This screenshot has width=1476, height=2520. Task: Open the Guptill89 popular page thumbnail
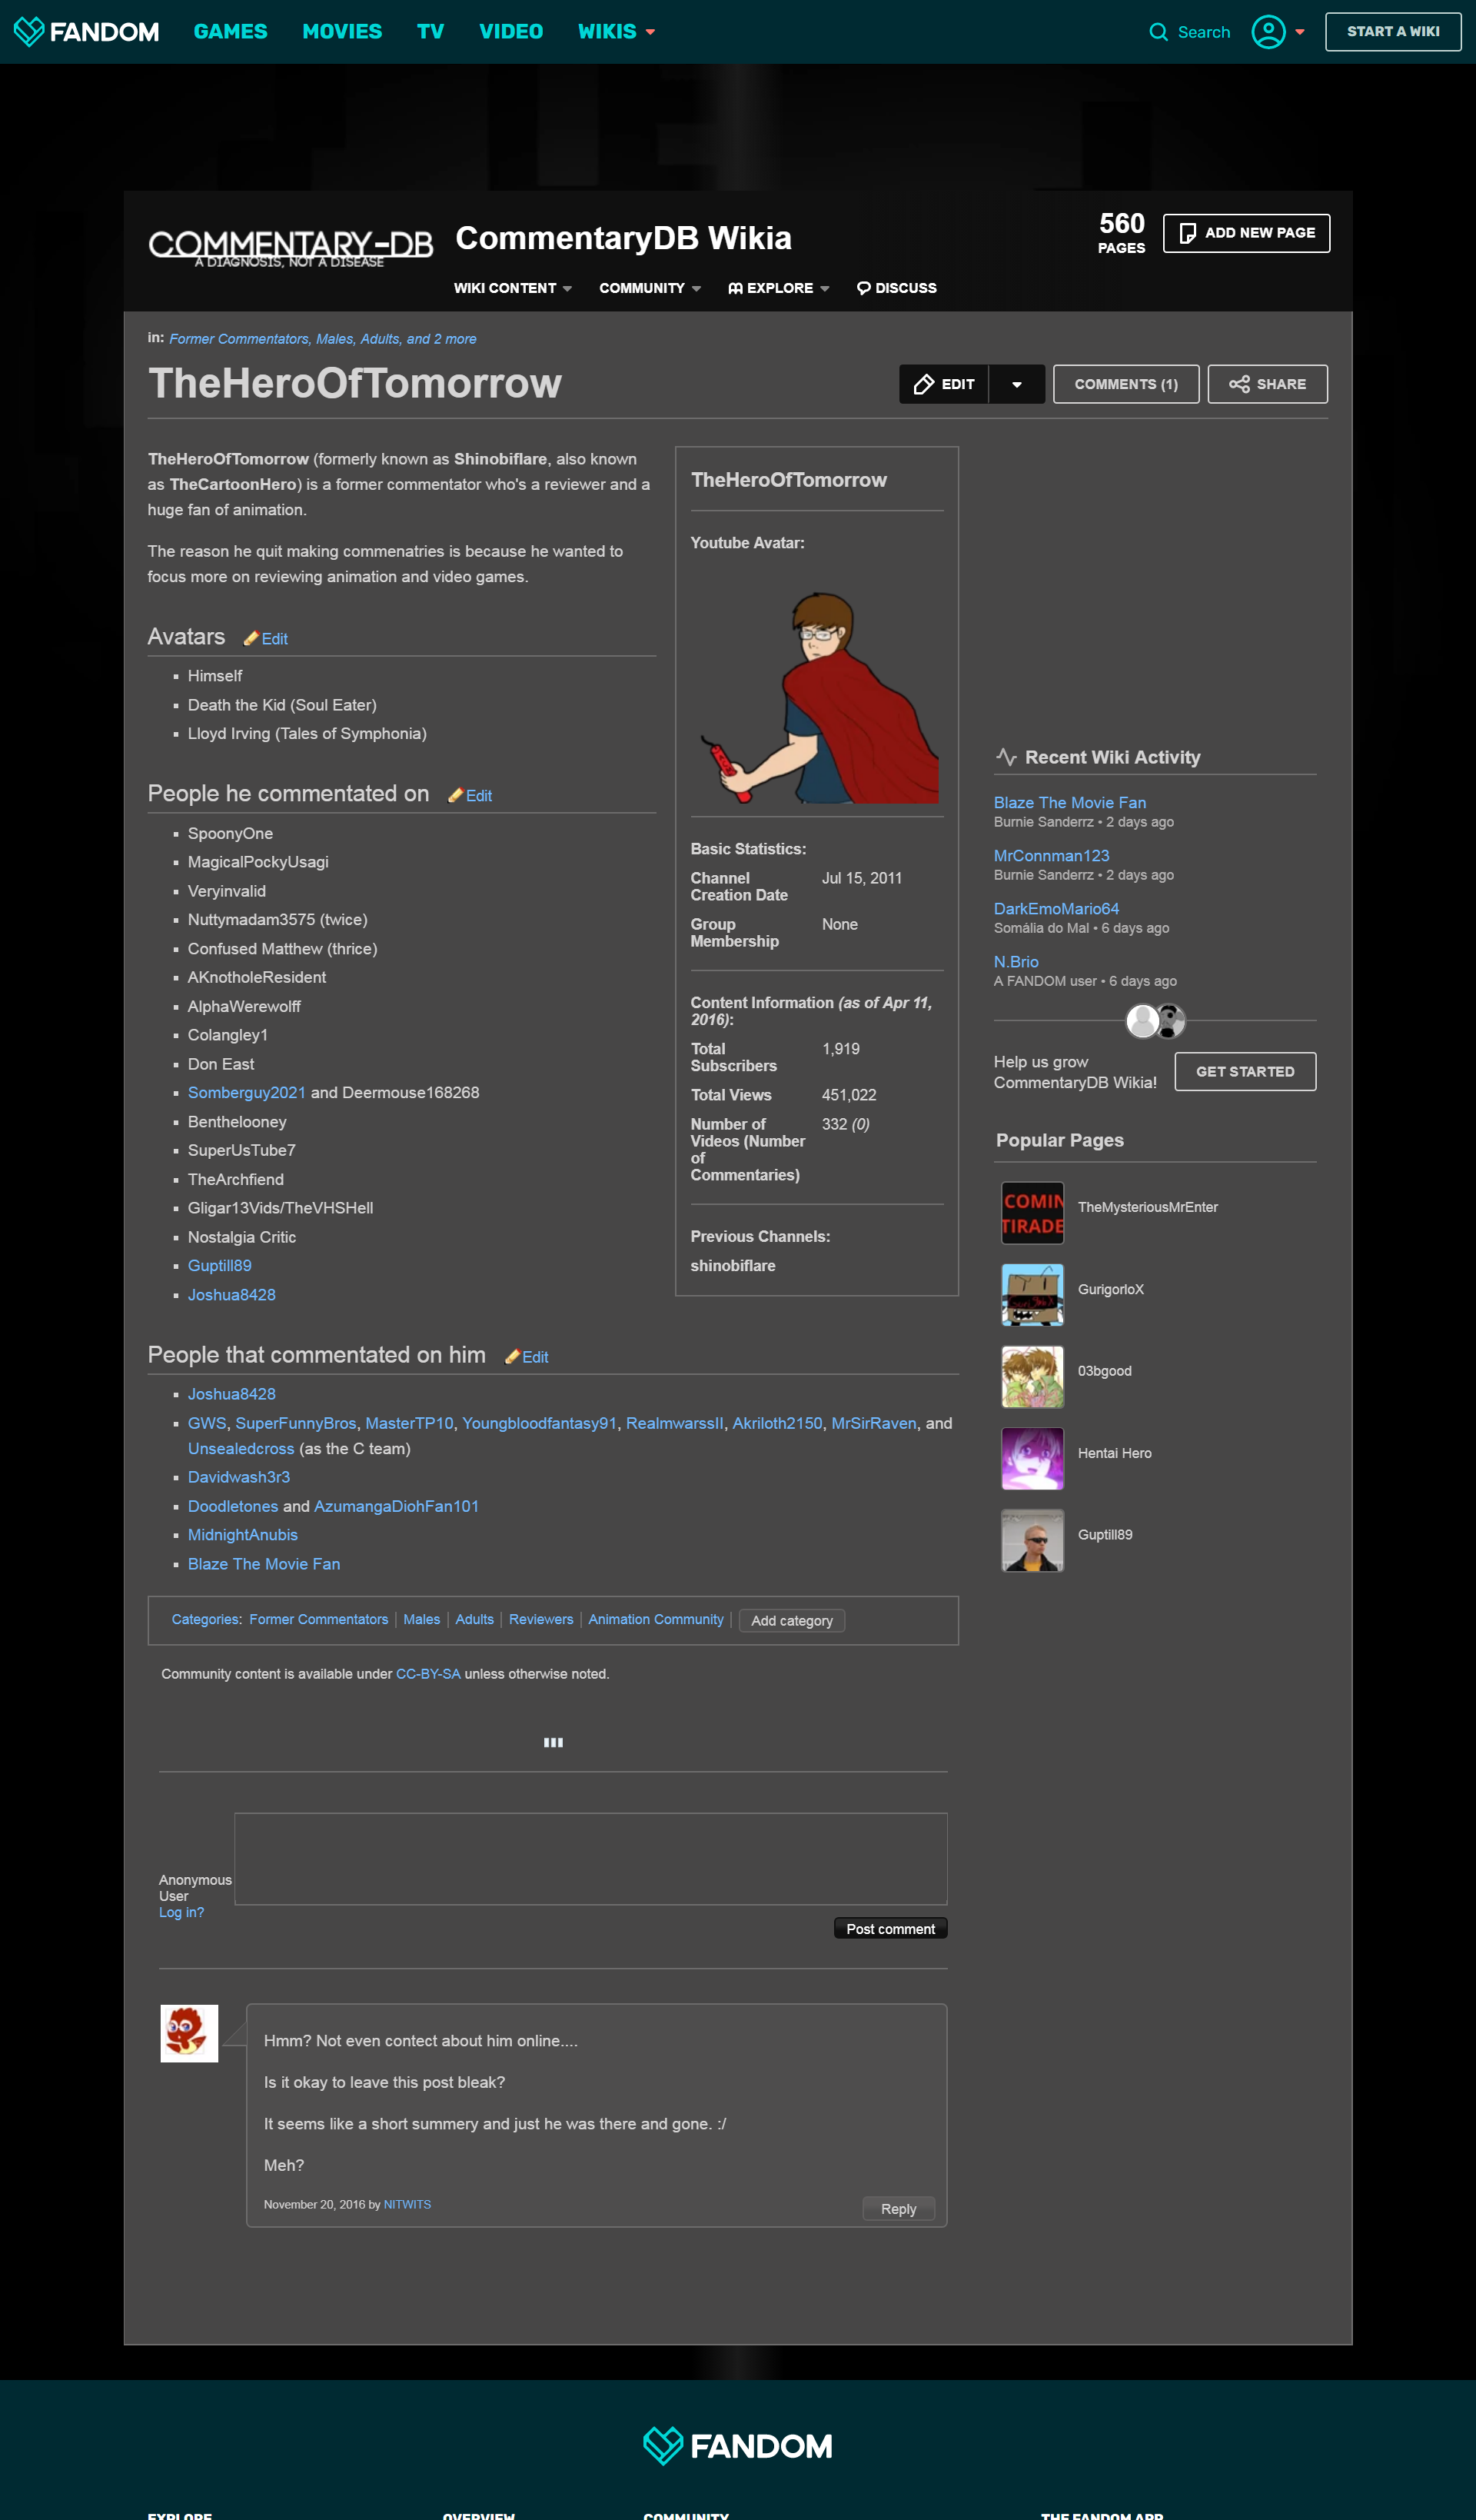pyautogui.click(x=1032, y=1540)
